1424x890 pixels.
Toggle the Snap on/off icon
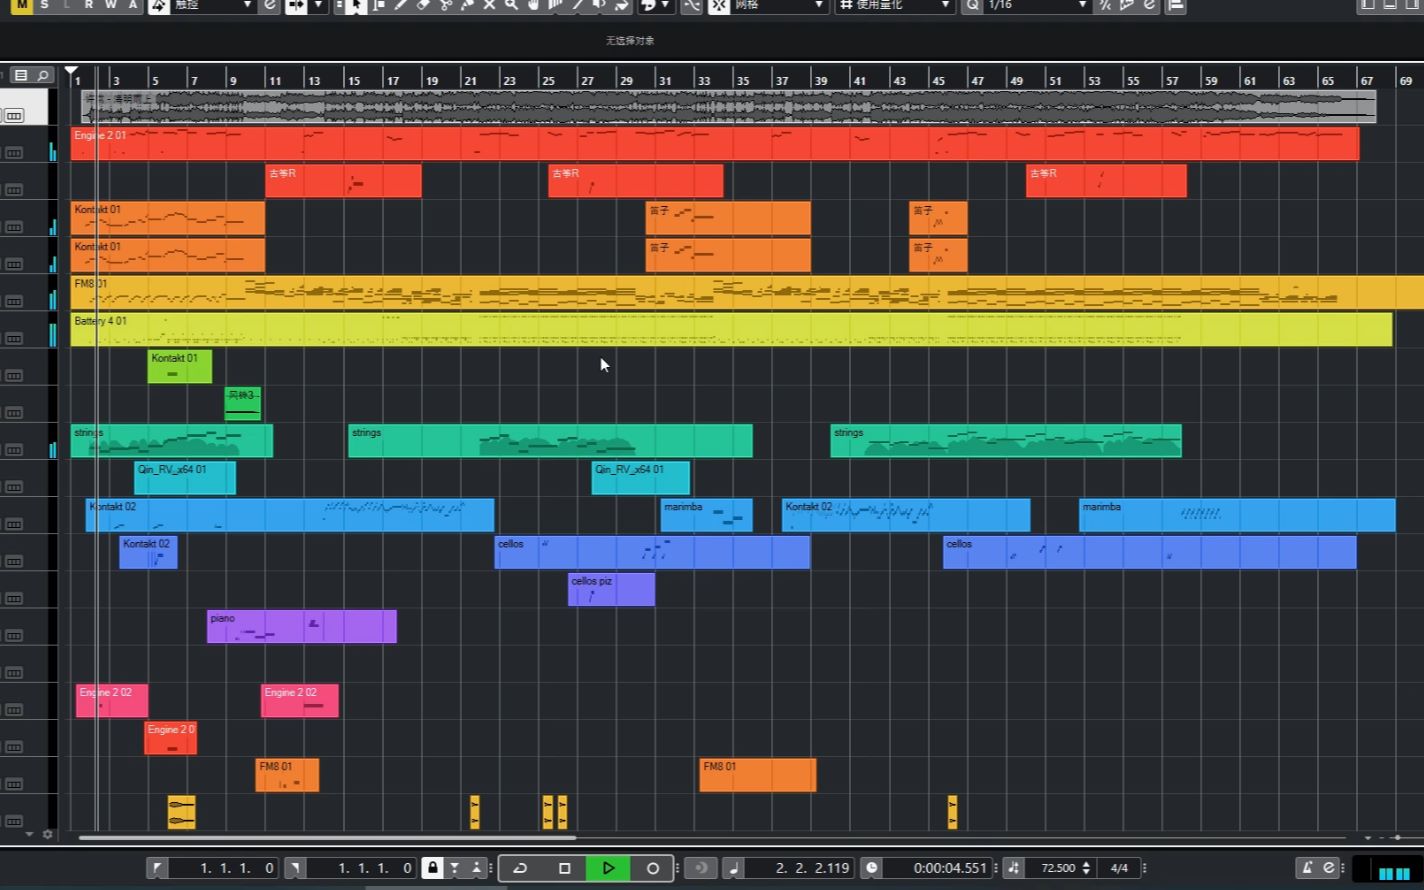(719, 5)
